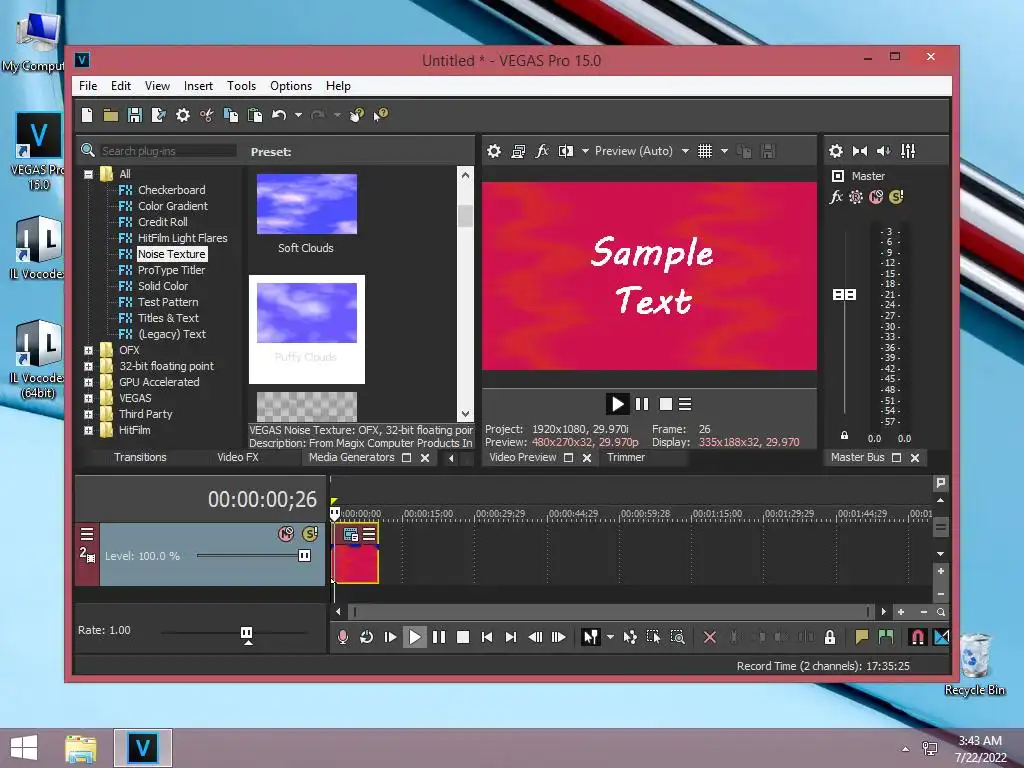Open the Tools menu
This screenshot has height=768, width=1024.
coord(241,86)
